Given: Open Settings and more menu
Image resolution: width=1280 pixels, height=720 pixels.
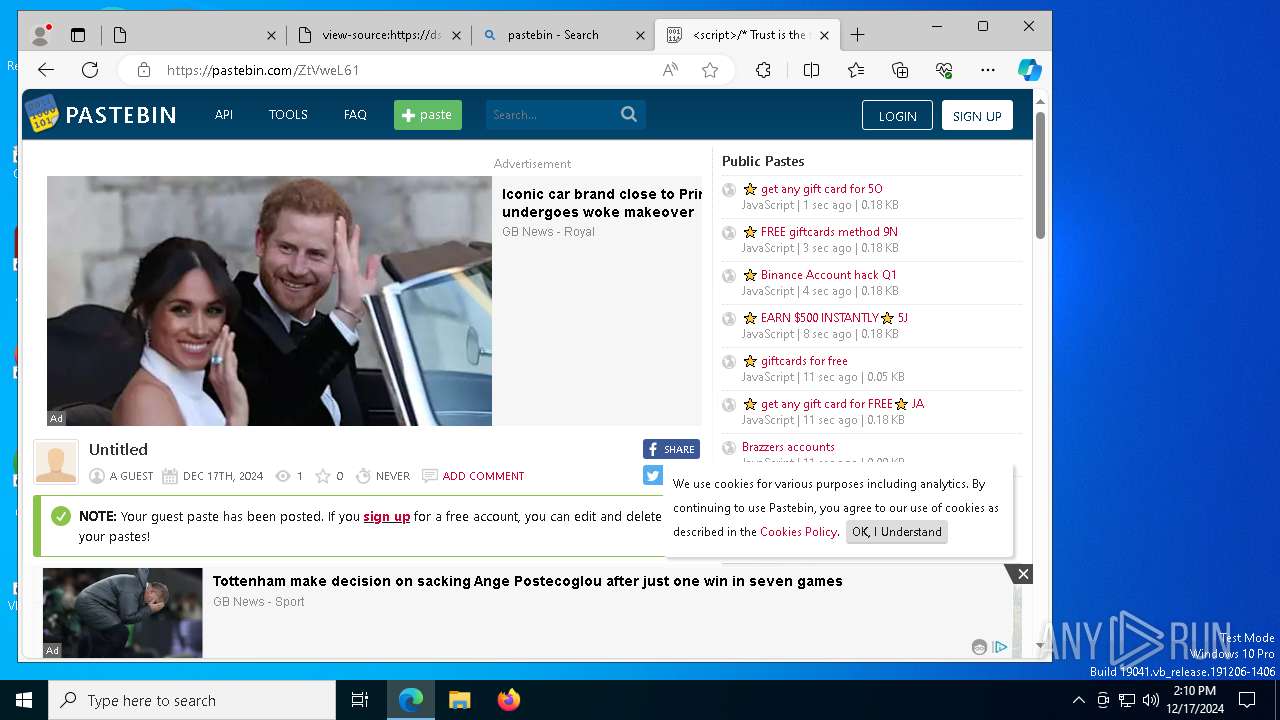Looking at the screenshot, I should click(x=988, y=70).
